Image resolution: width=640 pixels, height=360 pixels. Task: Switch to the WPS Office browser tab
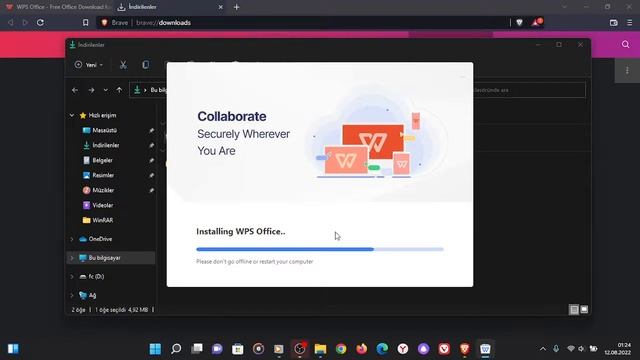coord(57,7)
